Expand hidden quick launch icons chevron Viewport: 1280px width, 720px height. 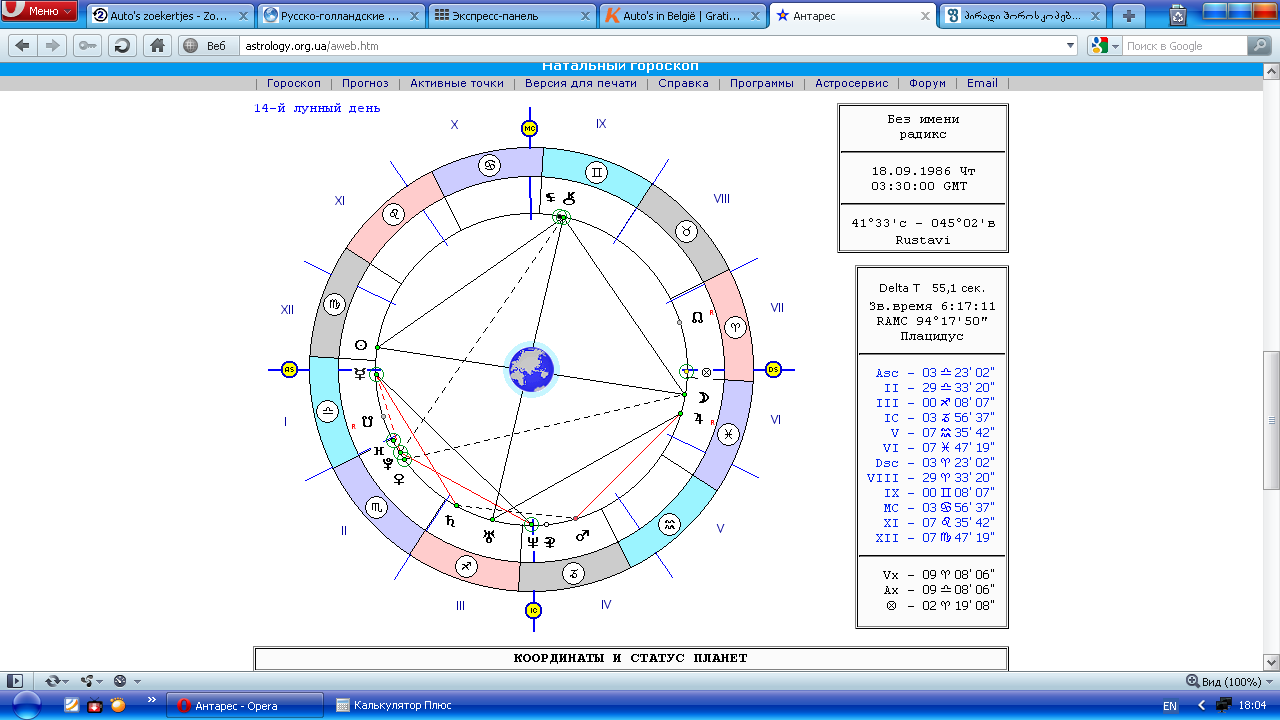(153, 699)
